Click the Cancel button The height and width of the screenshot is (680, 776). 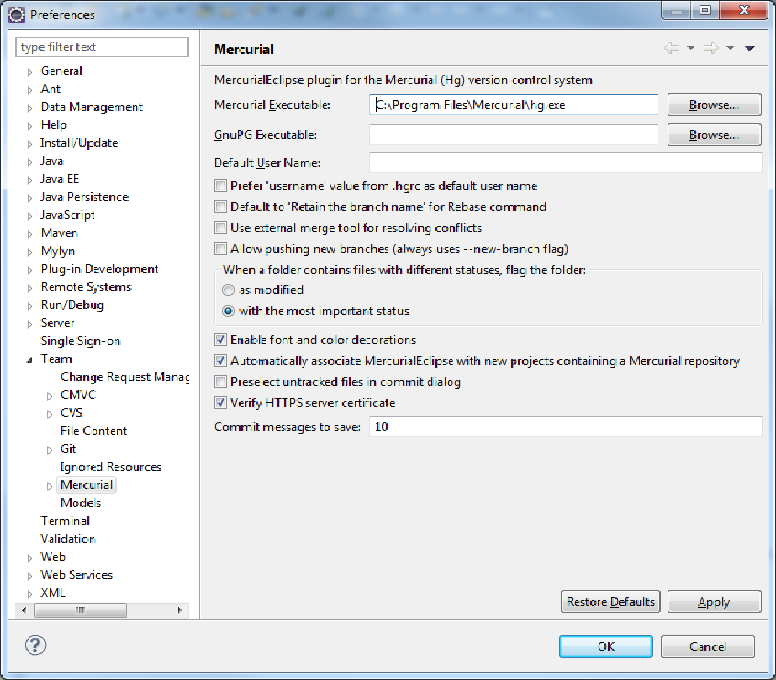708,646
